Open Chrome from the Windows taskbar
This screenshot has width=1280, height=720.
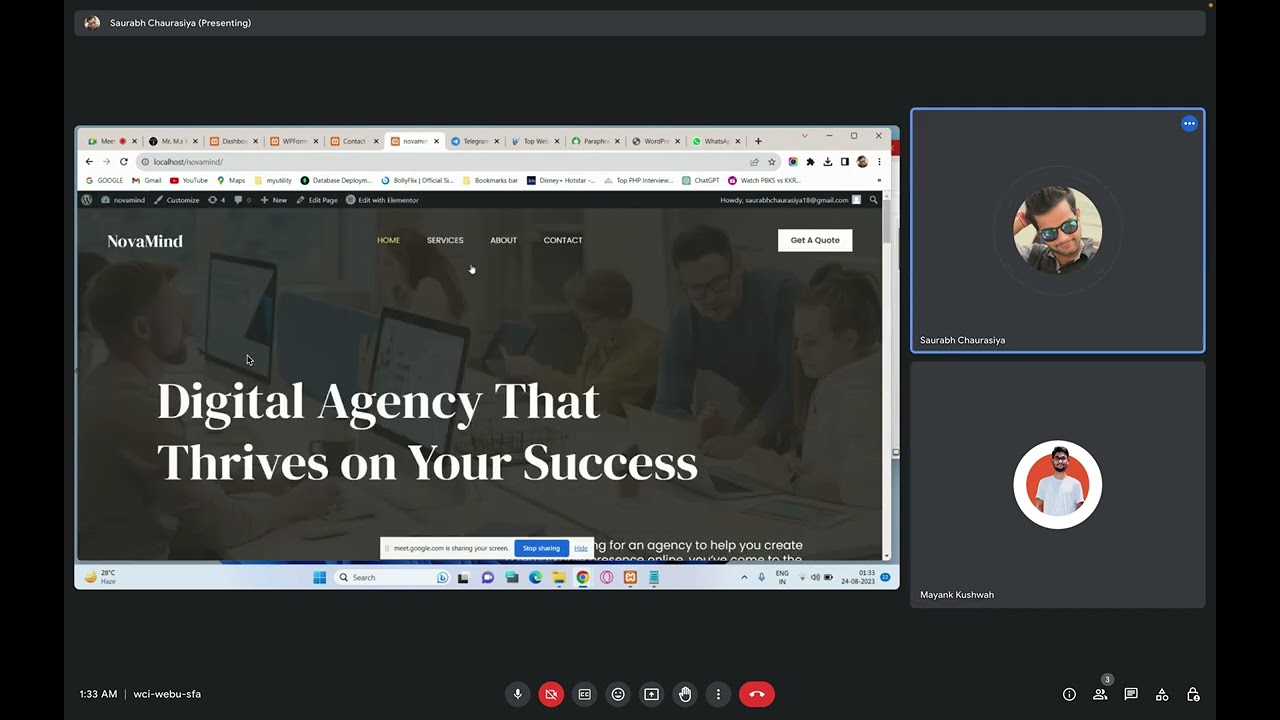point(582,577)
